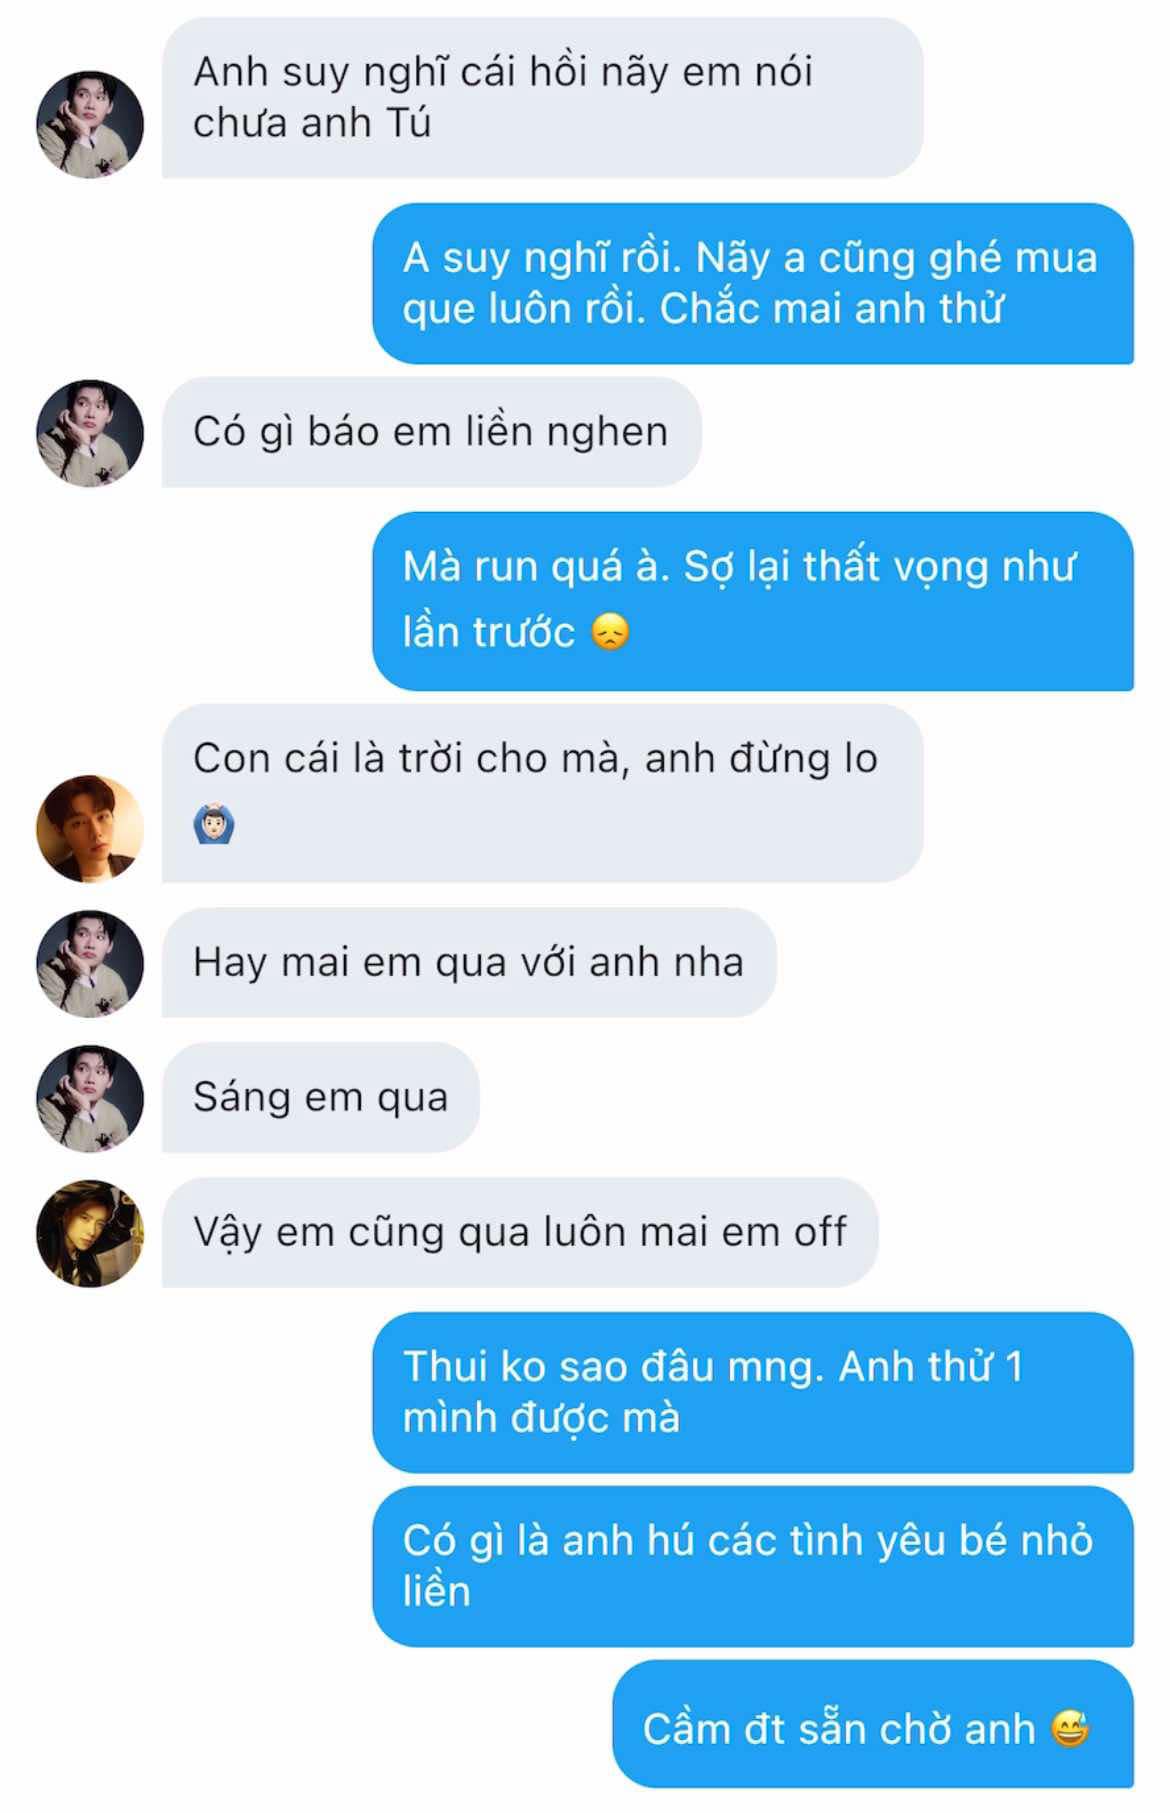Open profile photo beside 'Con cái là trời cho mà'
Viewport: 1170px width, 1813px height.
(90, 828)
